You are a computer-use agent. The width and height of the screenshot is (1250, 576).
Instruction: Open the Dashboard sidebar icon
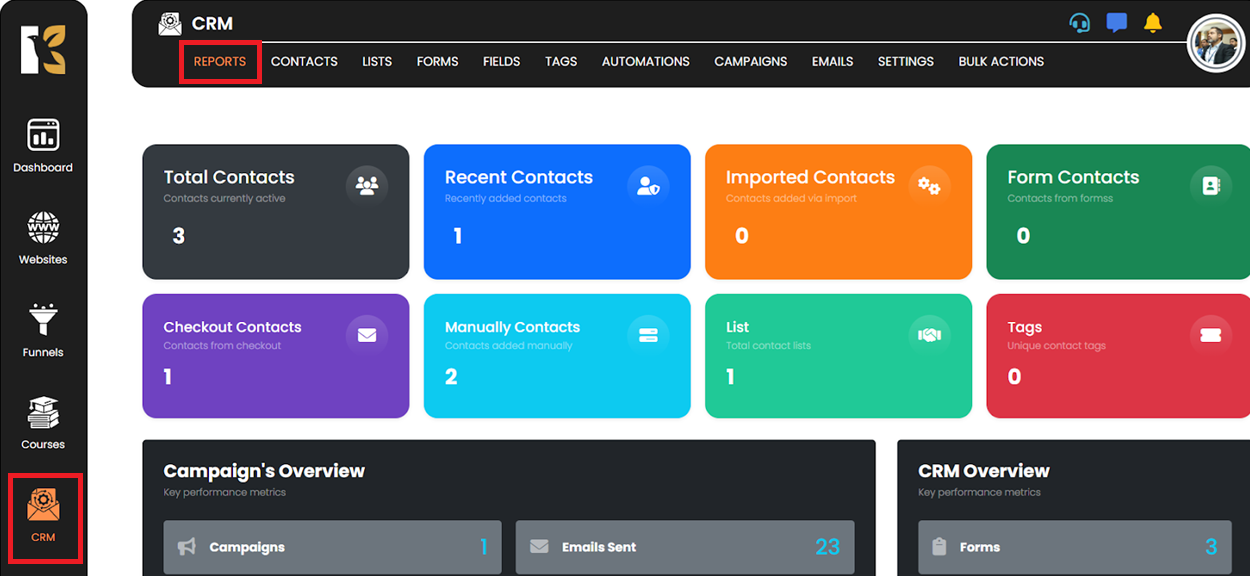[43, 145]
